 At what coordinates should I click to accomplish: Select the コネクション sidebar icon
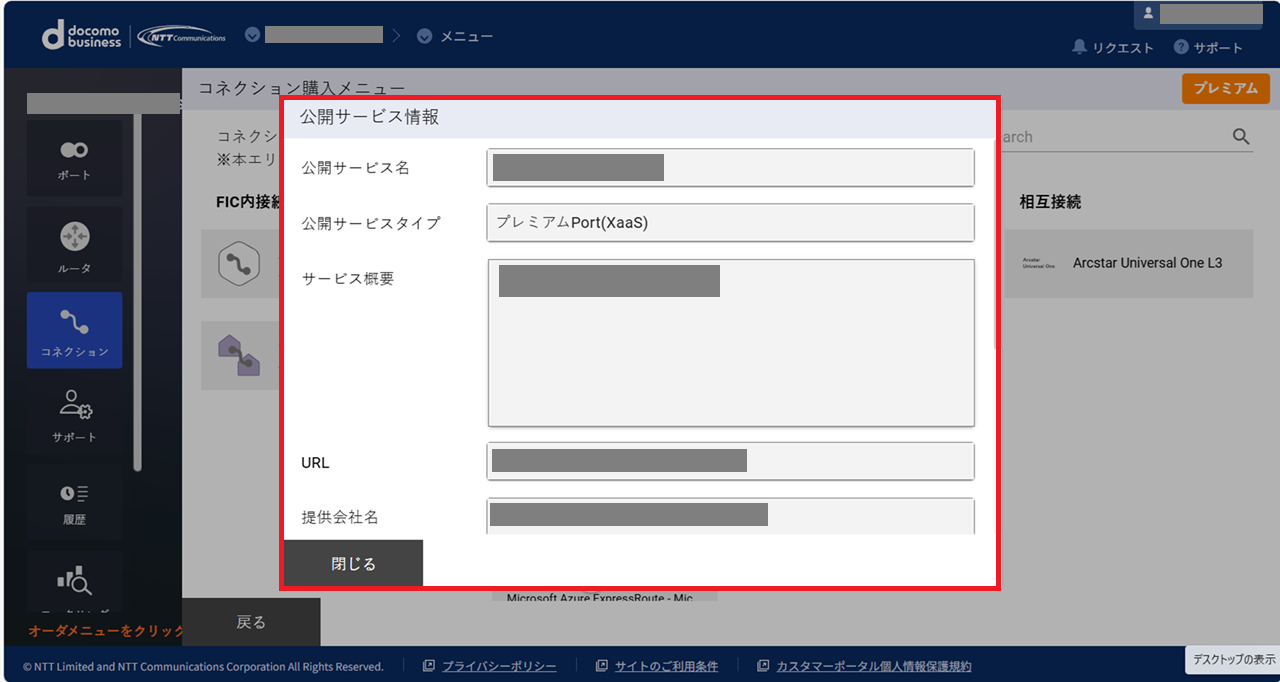(74, 330)
